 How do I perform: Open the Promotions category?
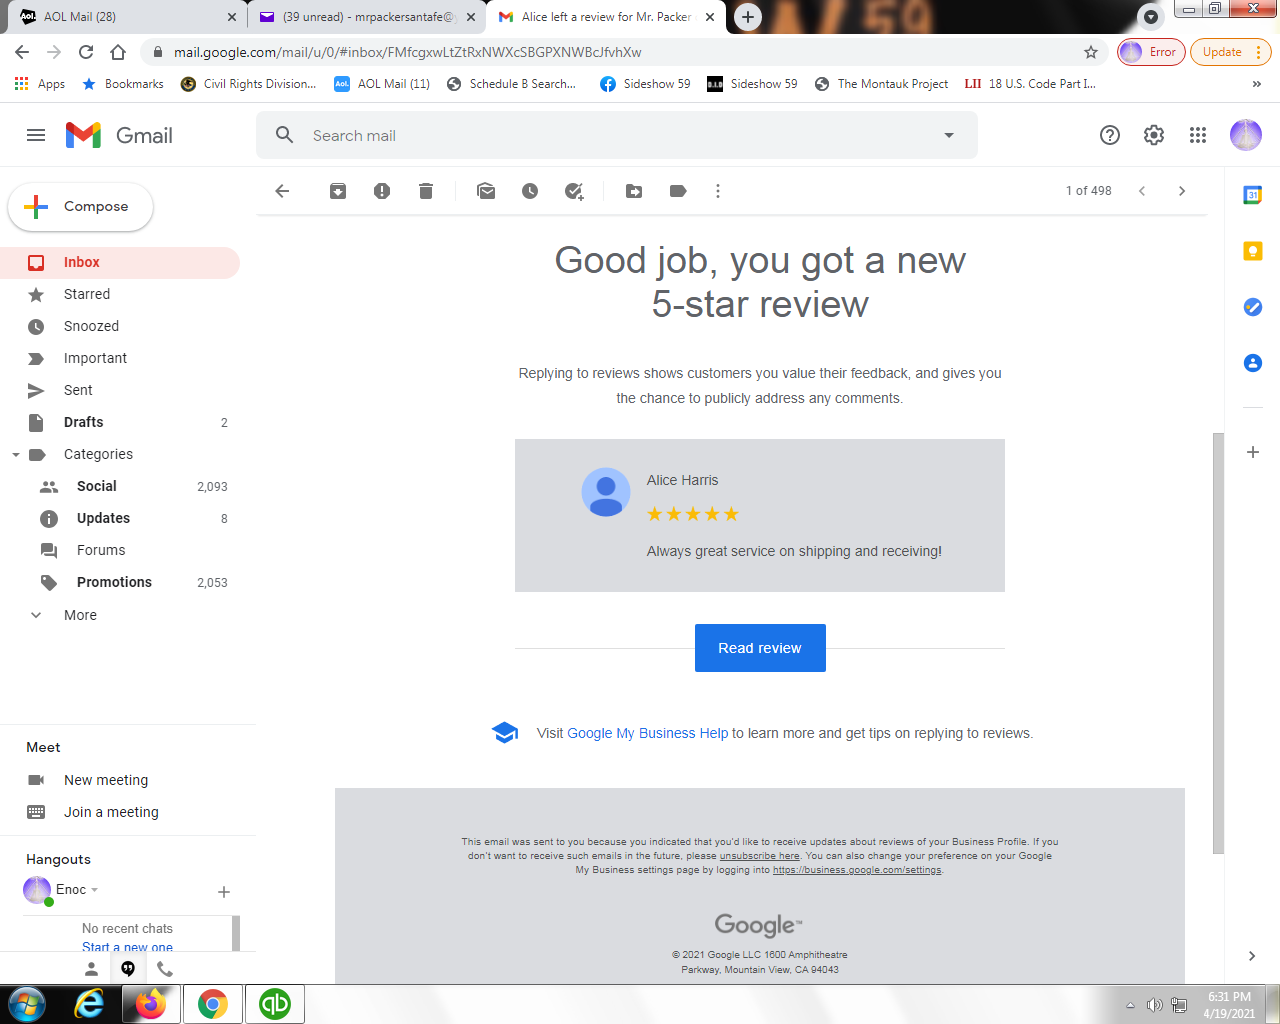coord(114,582)
